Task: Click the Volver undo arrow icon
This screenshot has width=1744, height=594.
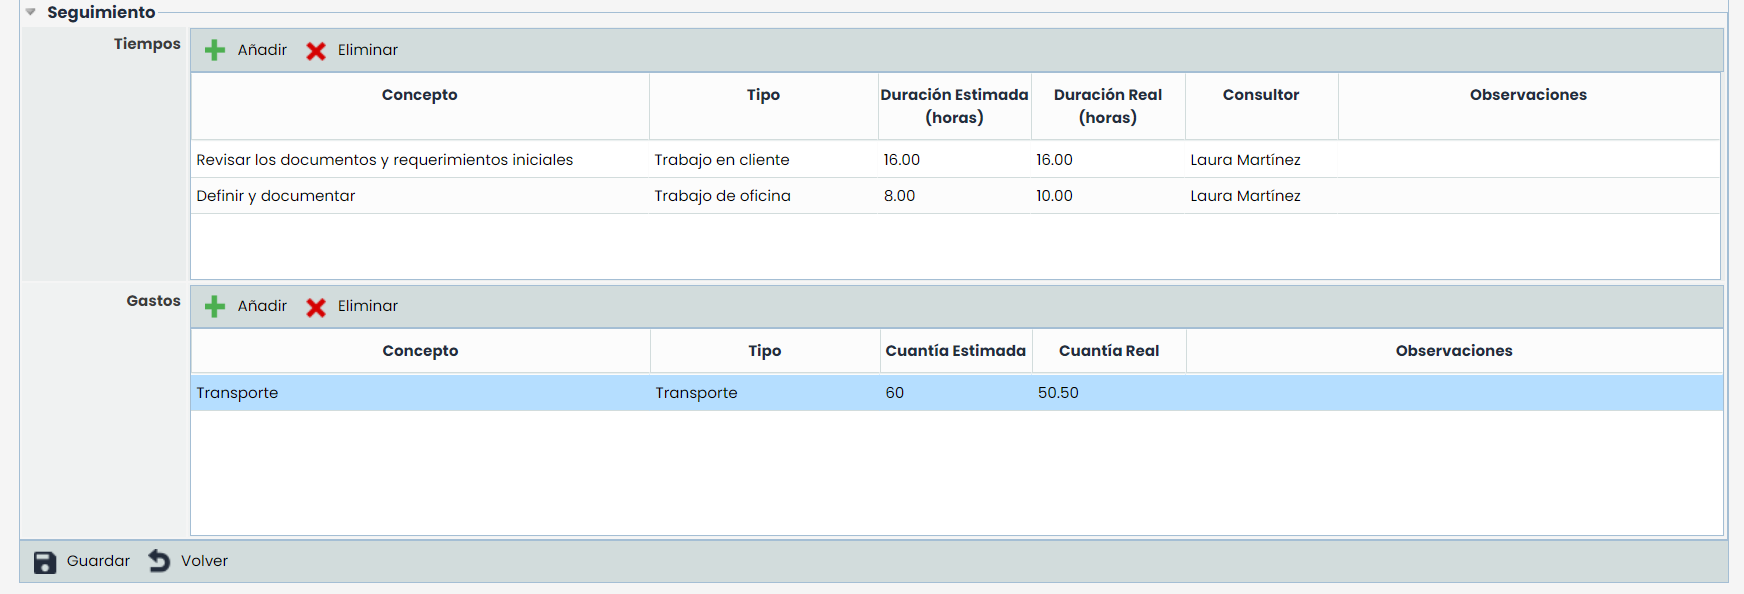Action: [159, 561]
